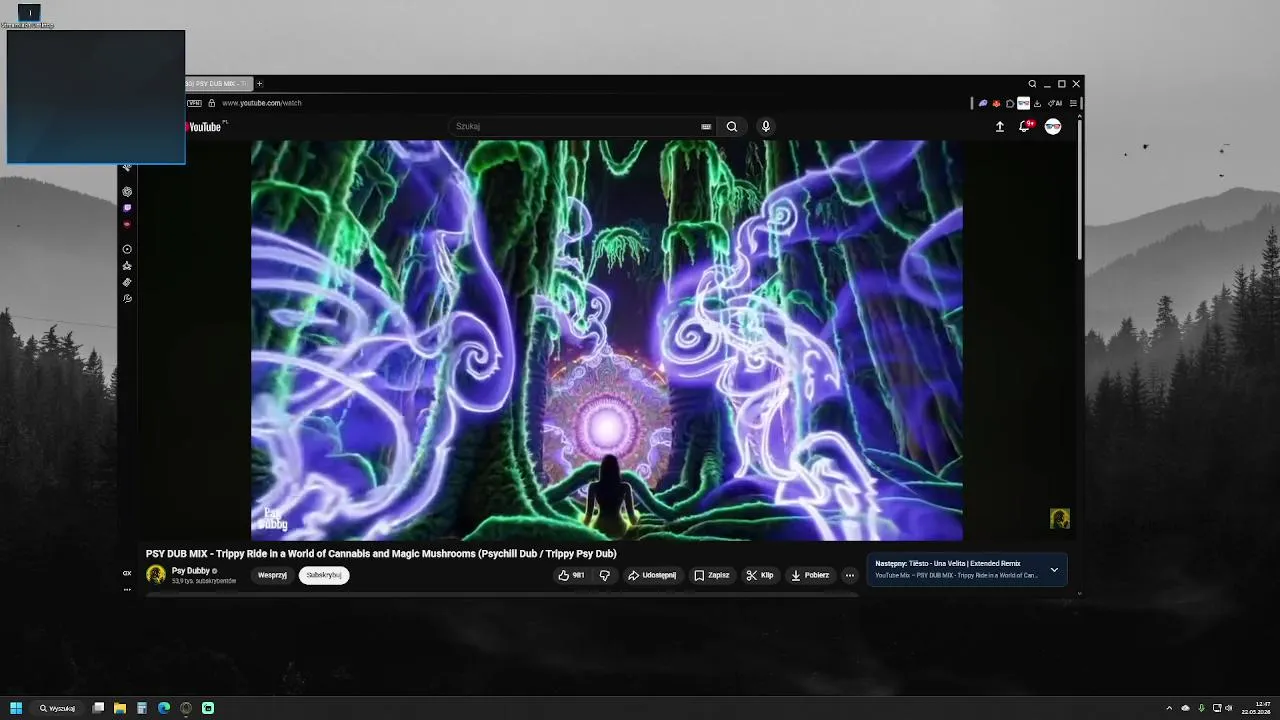Dislike the video with thumbs down
The image size is (1280, 720).
604,575
